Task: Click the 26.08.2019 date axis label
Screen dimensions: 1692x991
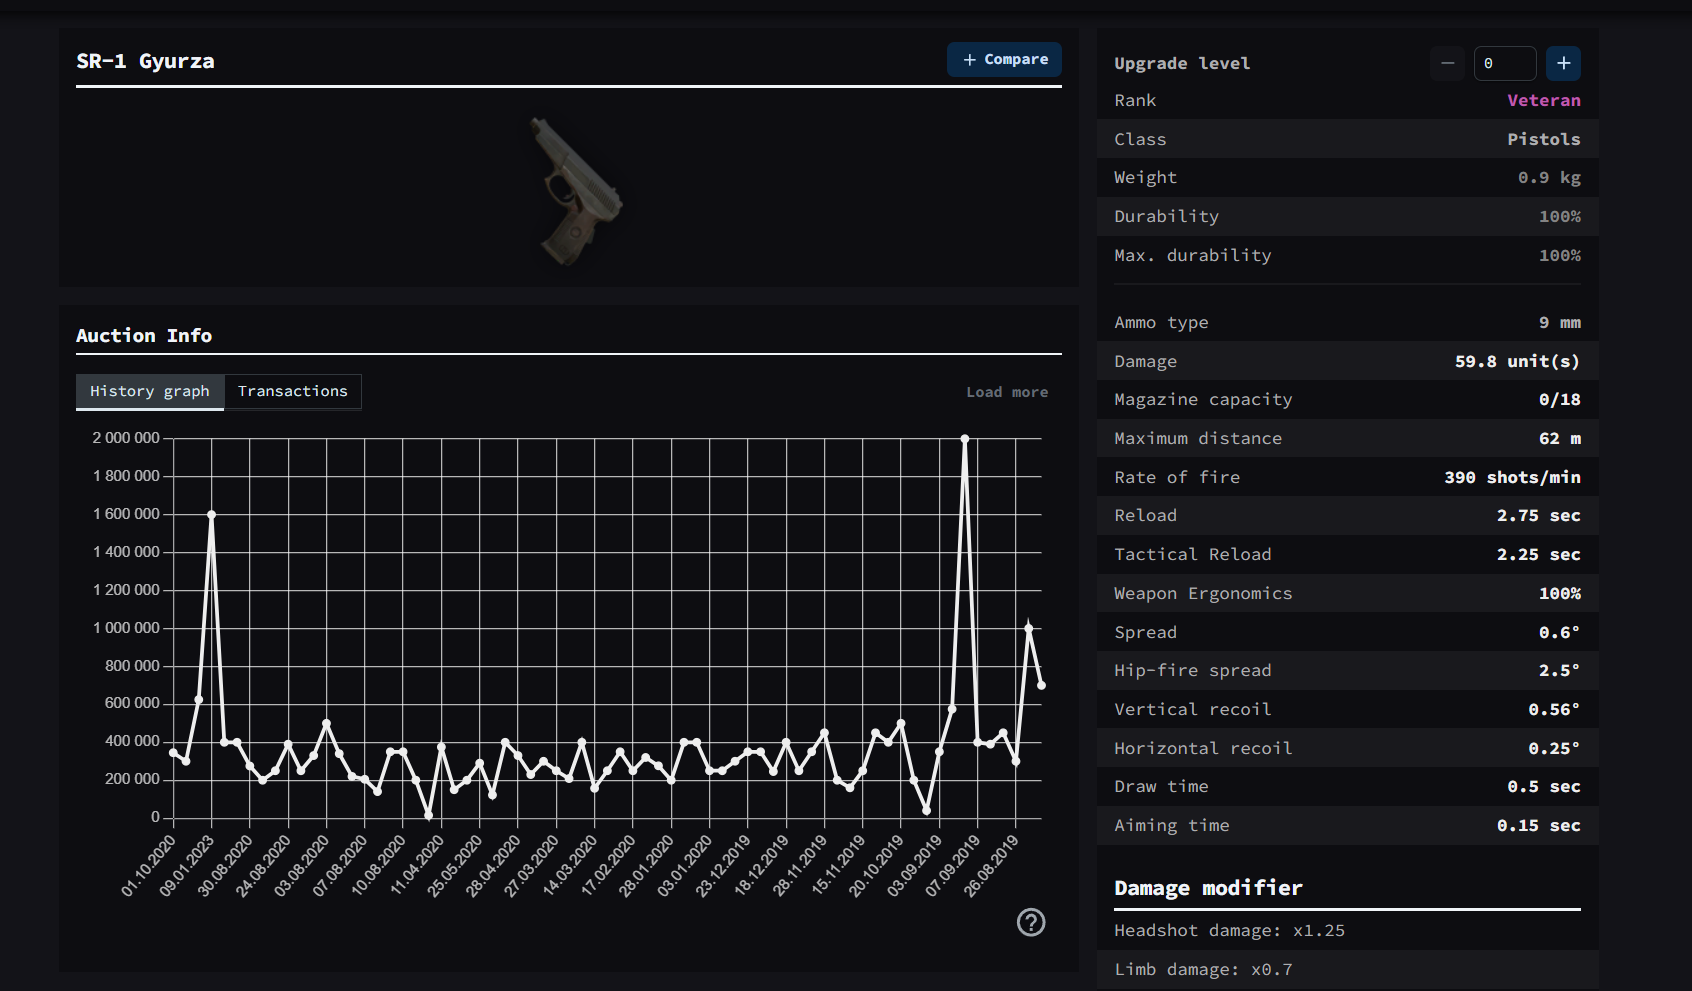Action: pyautogui.click(x=990, y=866)
